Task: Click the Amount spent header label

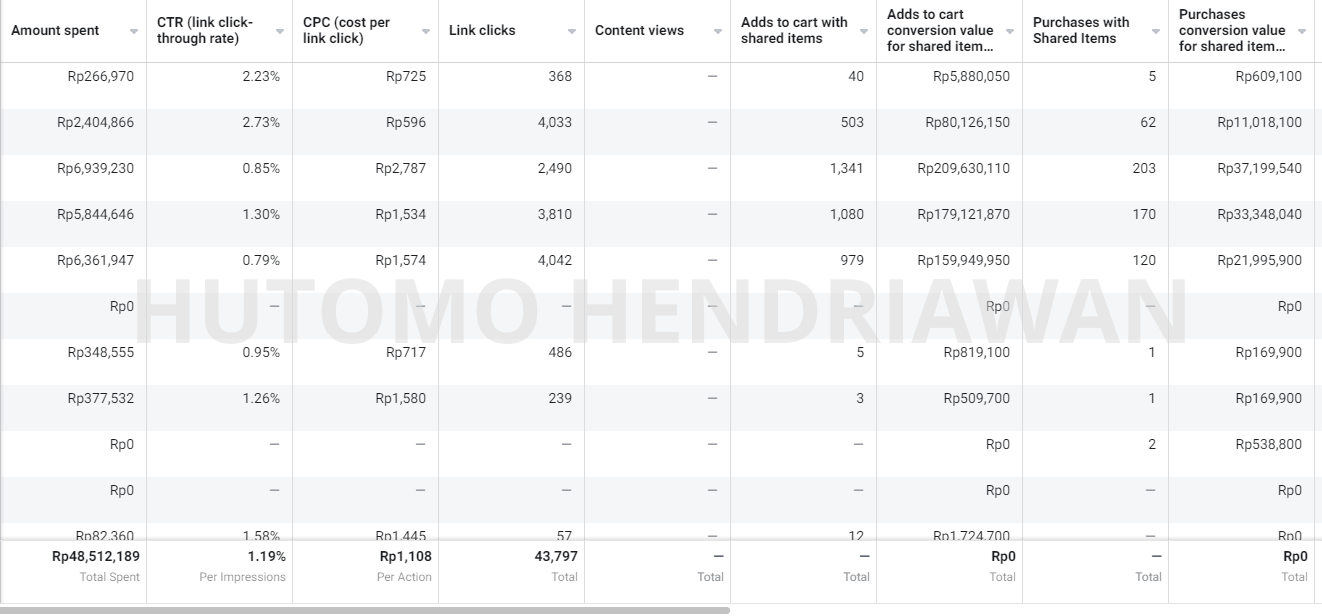Action: [x=55, y=31]
